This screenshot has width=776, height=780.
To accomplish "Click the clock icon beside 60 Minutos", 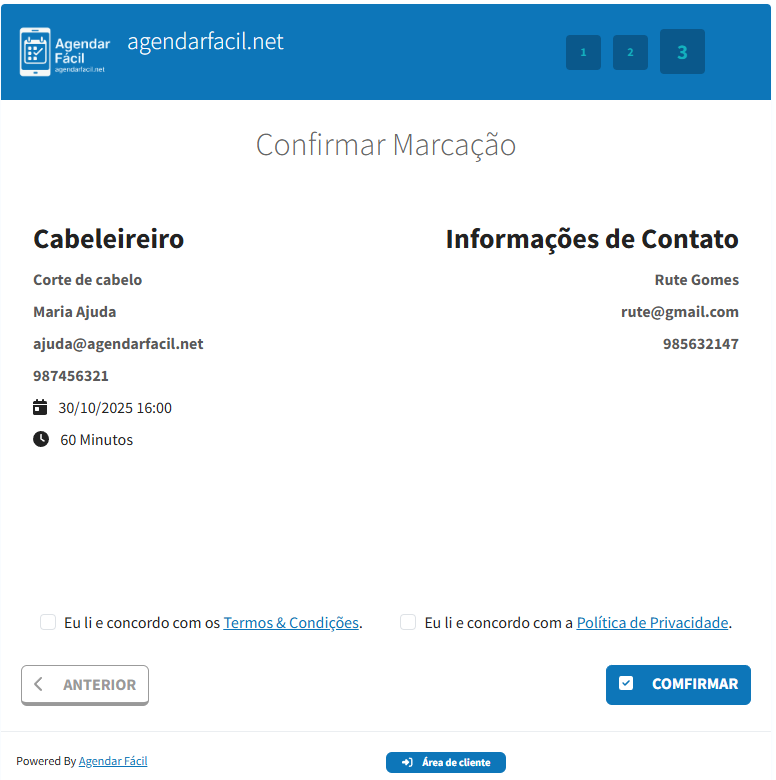I will pos(40,439).
